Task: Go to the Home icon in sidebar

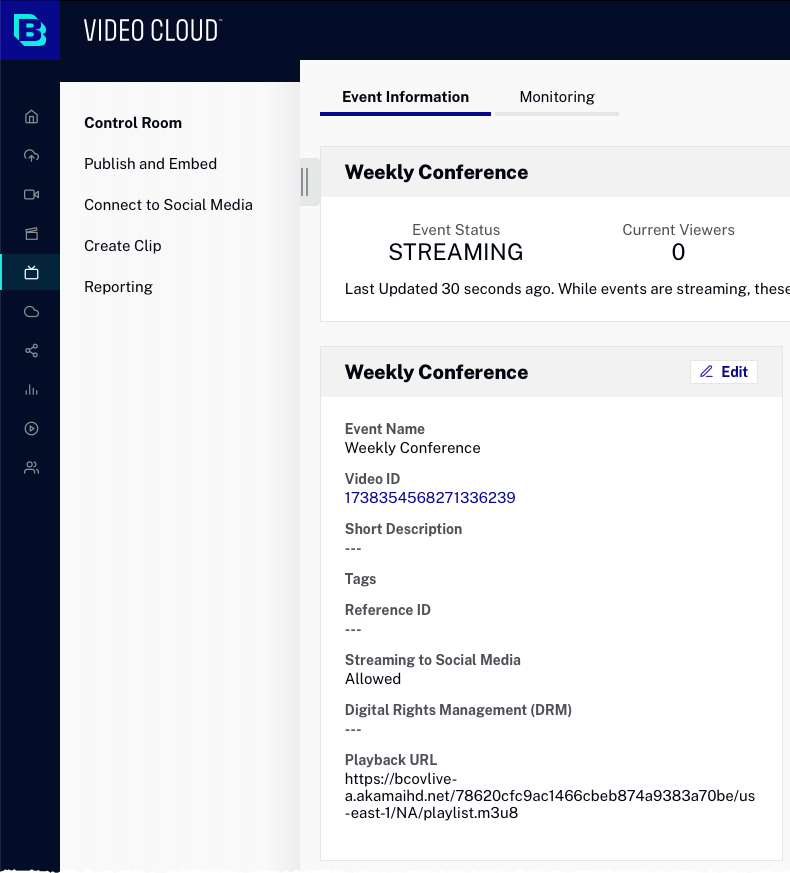Action: click(31, 116)
